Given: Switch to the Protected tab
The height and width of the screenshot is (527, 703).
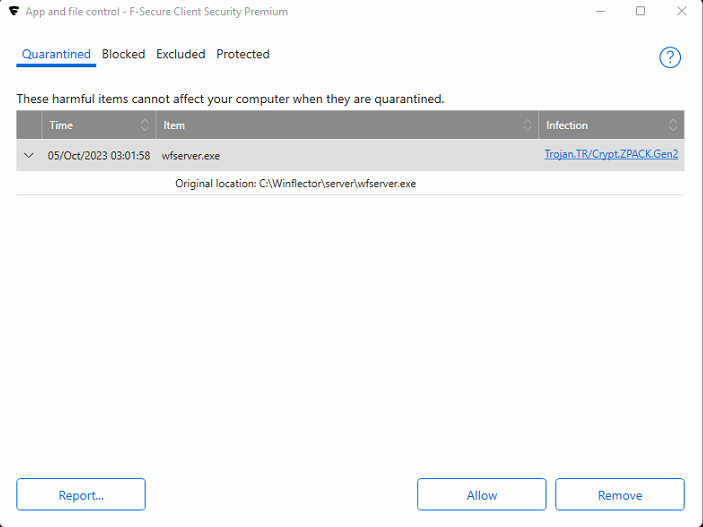Looking at the screenshot, I should [243, 54].
